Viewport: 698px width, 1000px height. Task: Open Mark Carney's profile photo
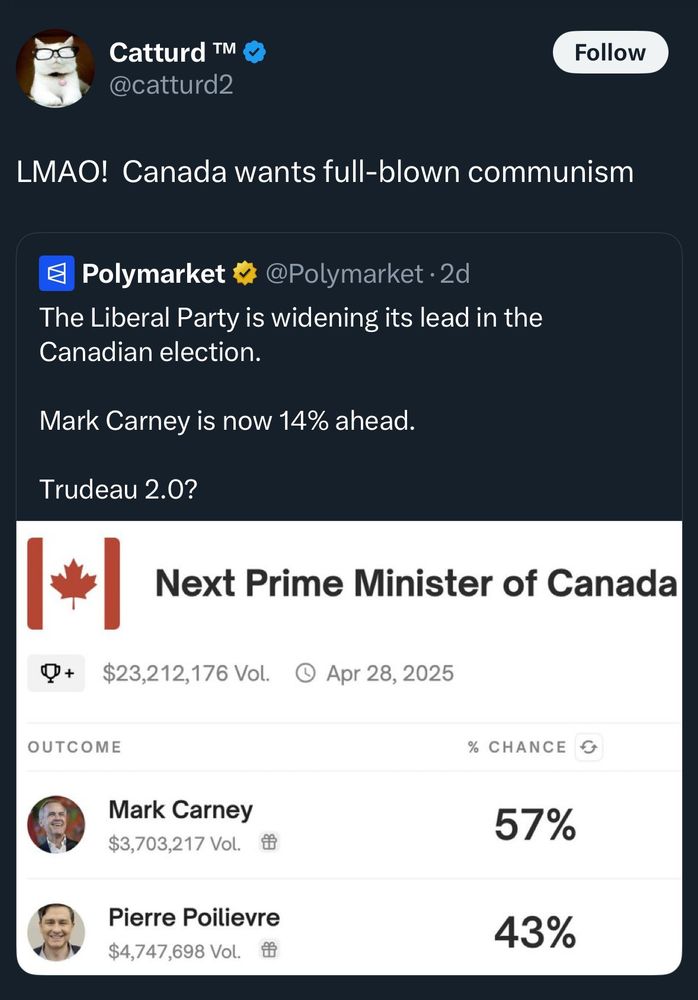56,824
